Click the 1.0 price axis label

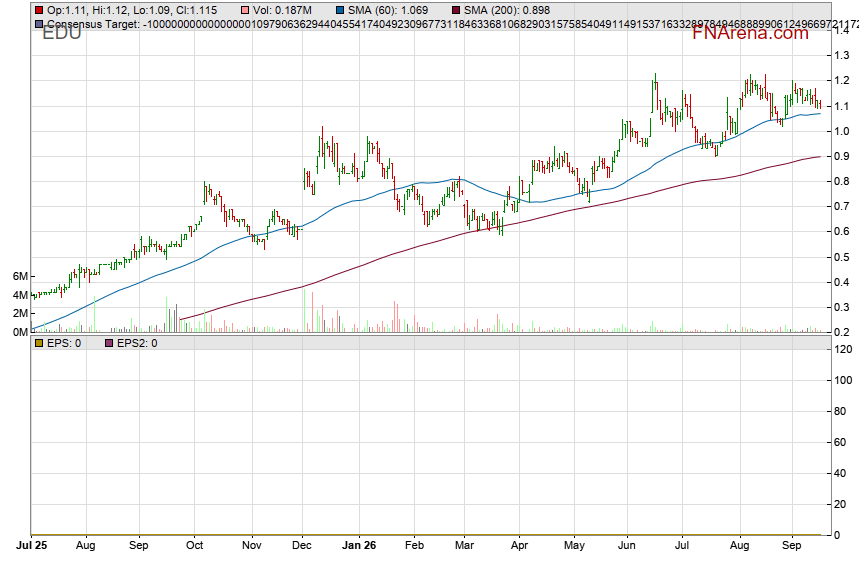841,131
